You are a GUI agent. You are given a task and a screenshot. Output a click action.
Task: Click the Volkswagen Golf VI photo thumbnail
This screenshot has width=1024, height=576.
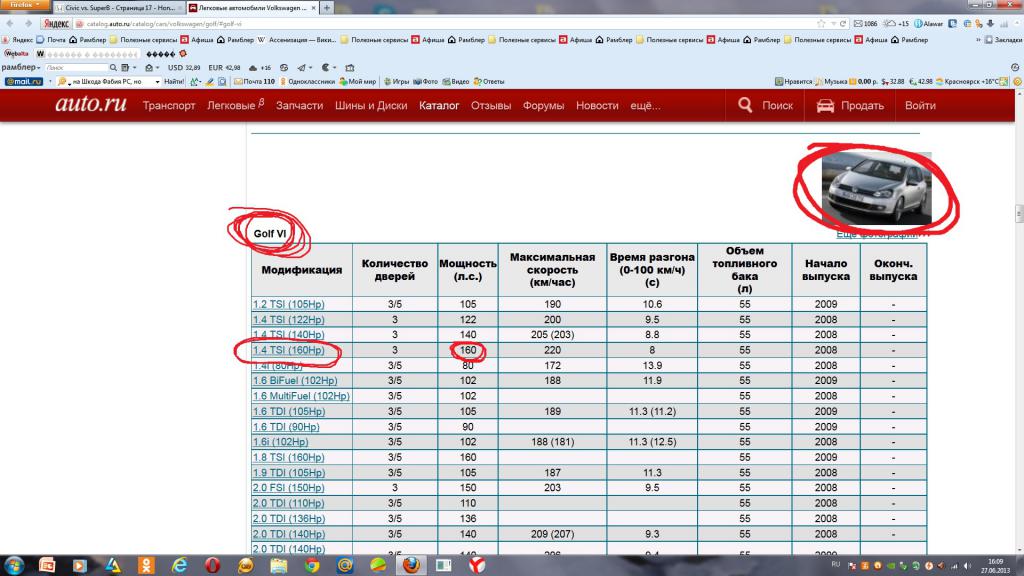click(875, 189)
